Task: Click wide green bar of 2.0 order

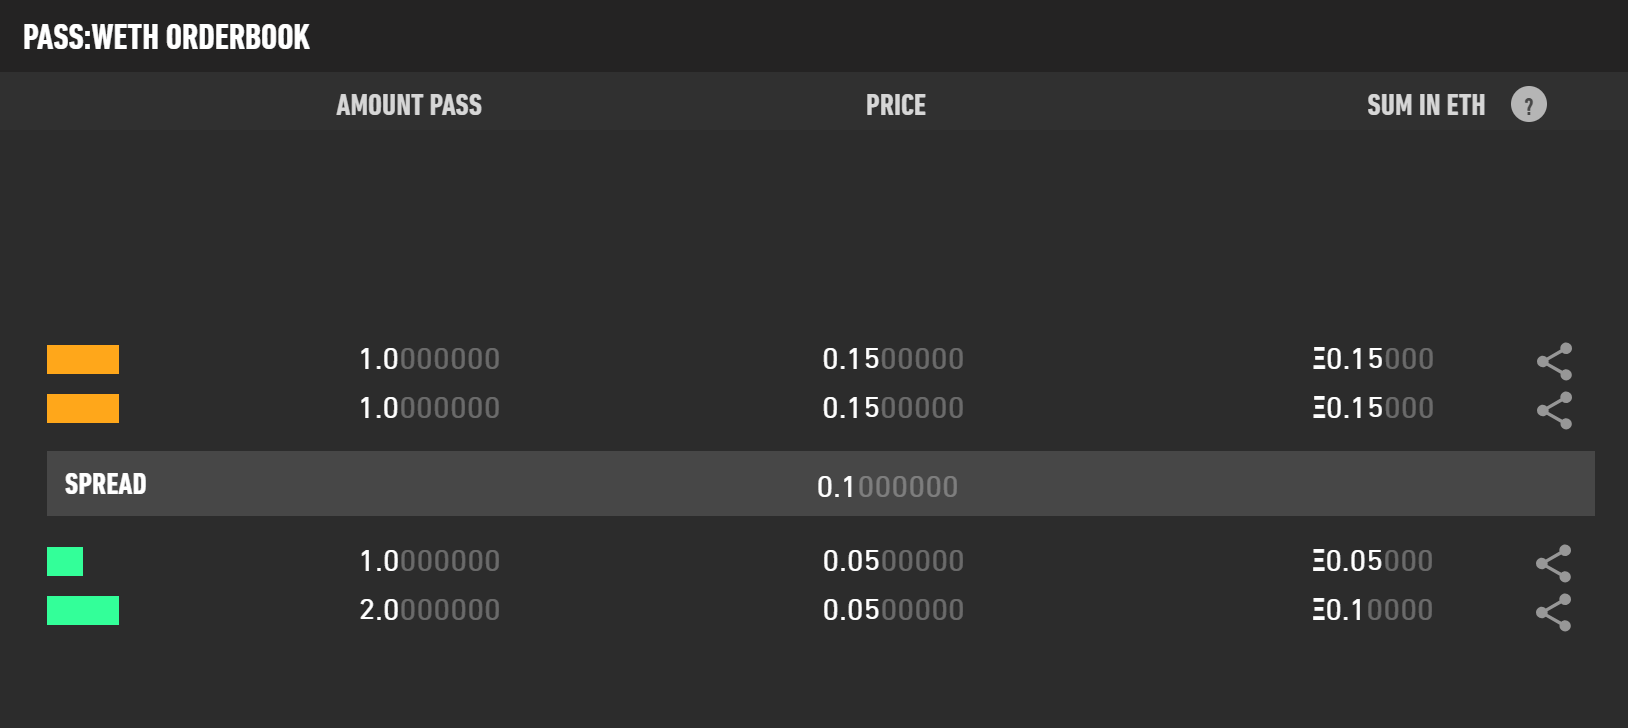Action: tap(83, 610)
